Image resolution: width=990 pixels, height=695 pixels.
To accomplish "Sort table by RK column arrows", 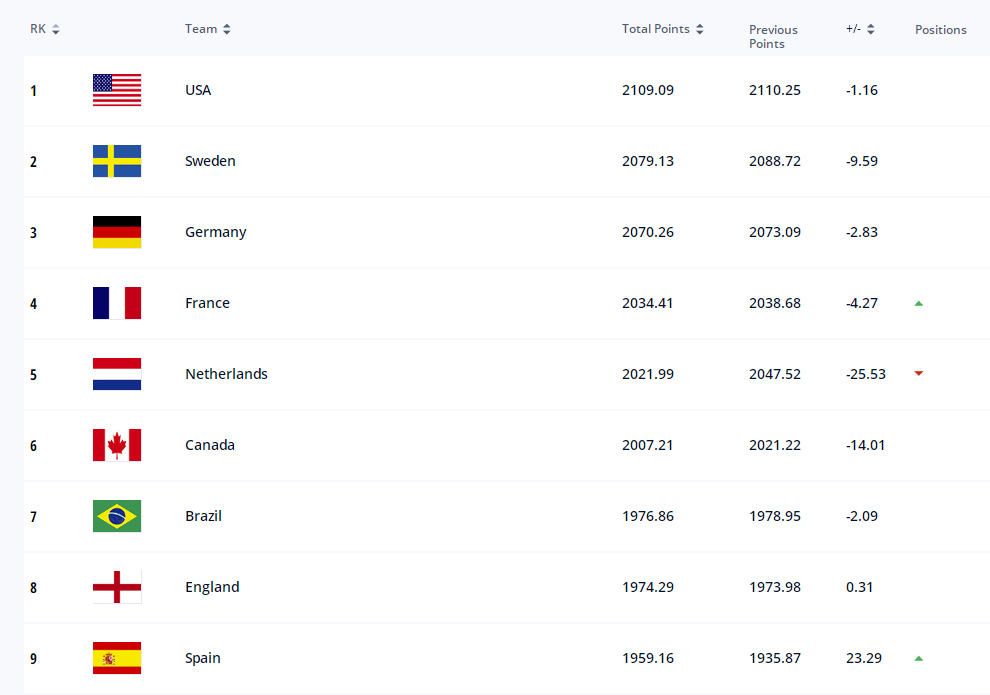I will [x=56, y=29].
